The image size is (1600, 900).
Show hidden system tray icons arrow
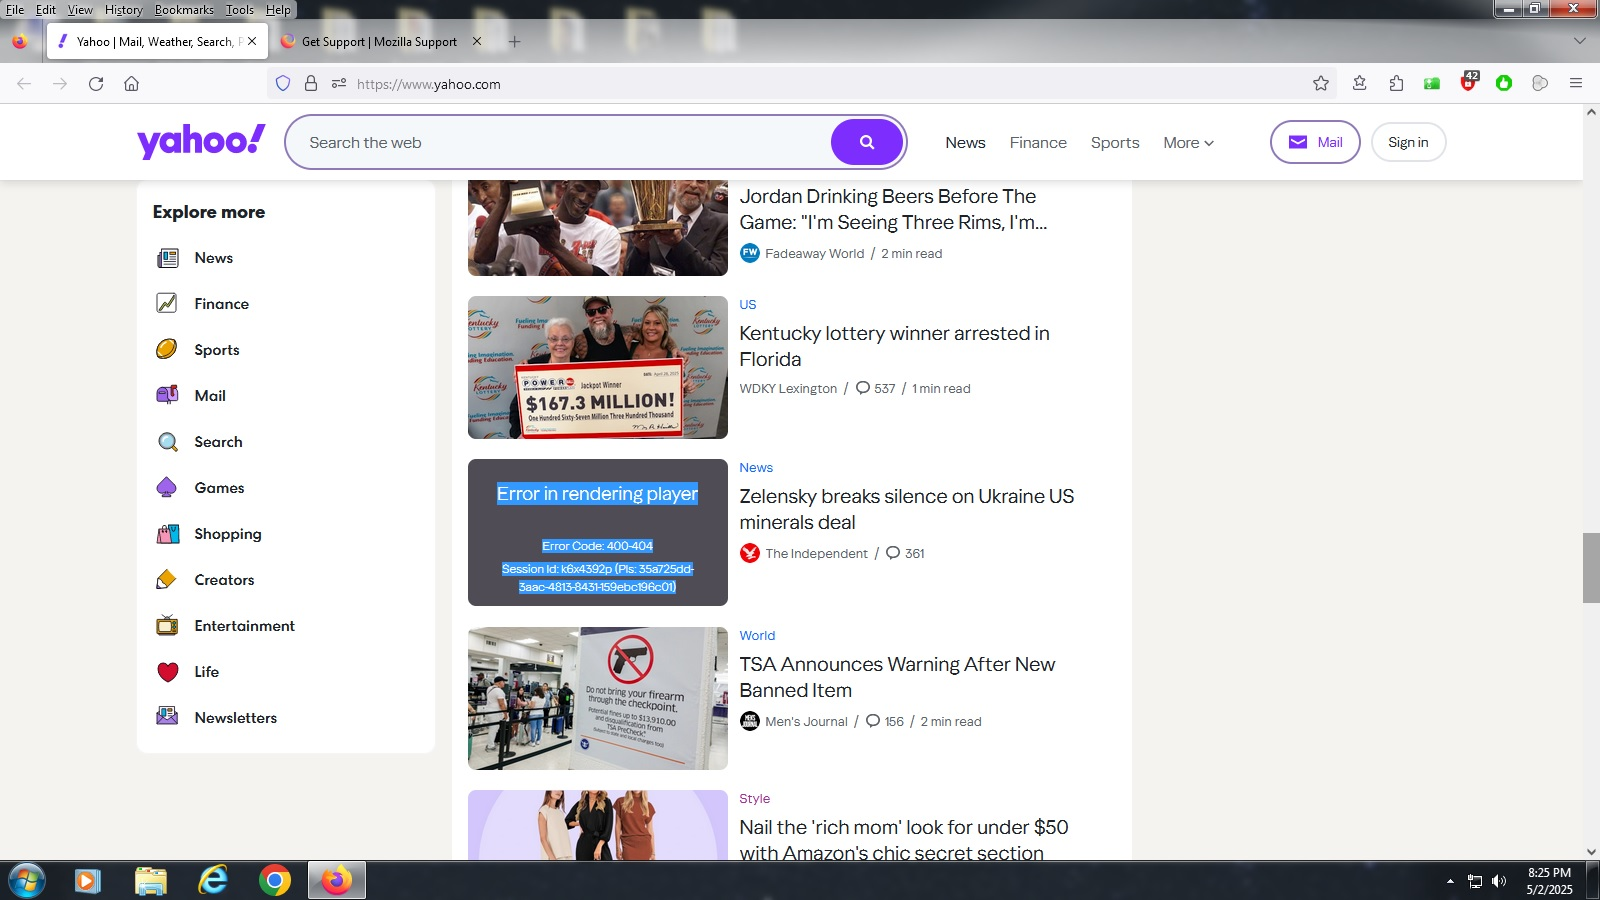coord(1450,881)
